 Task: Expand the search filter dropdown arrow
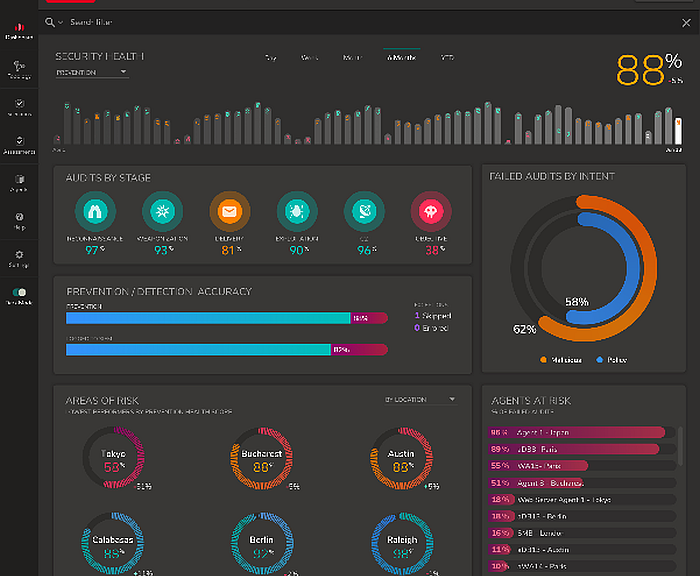click(x=61, y=21)
